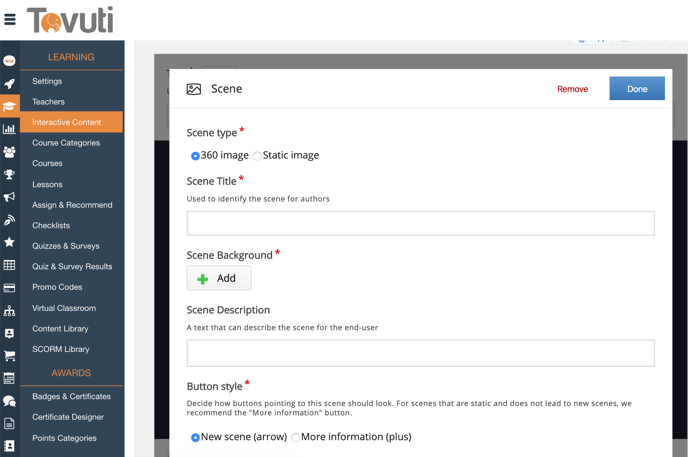
Task: Click the users group icon
Action: point(9,151)
